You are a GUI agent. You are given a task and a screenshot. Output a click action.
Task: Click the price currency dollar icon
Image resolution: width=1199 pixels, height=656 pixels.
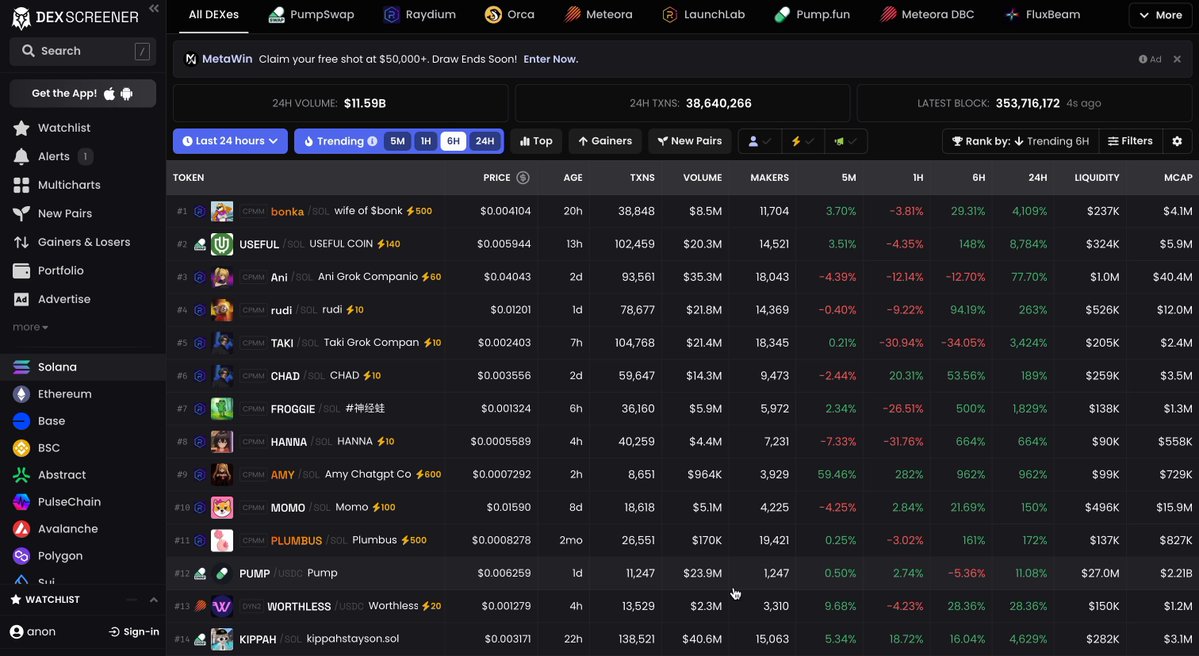[x=523, y=177]
